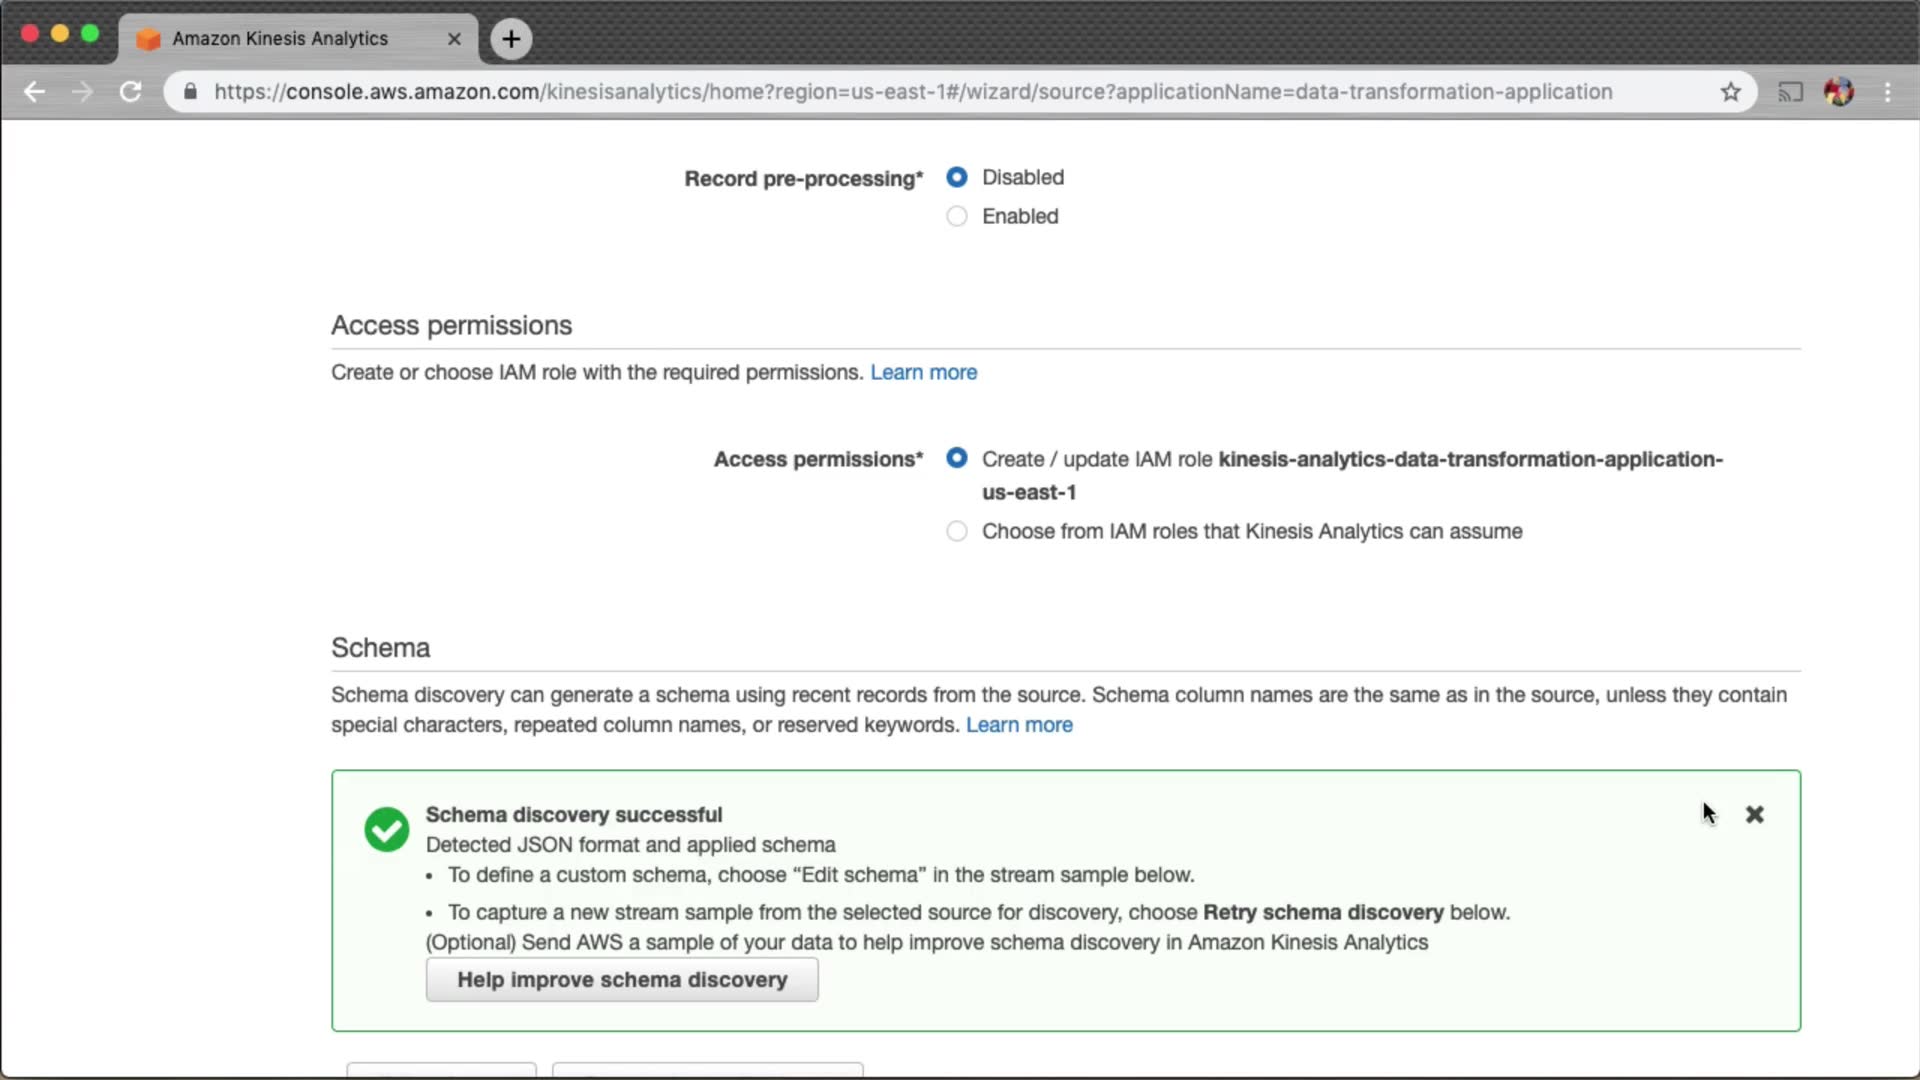The height and width of the screenshot is (1080, 1920).
Task: Click the browser forward arrow
Action: point(82,92)
